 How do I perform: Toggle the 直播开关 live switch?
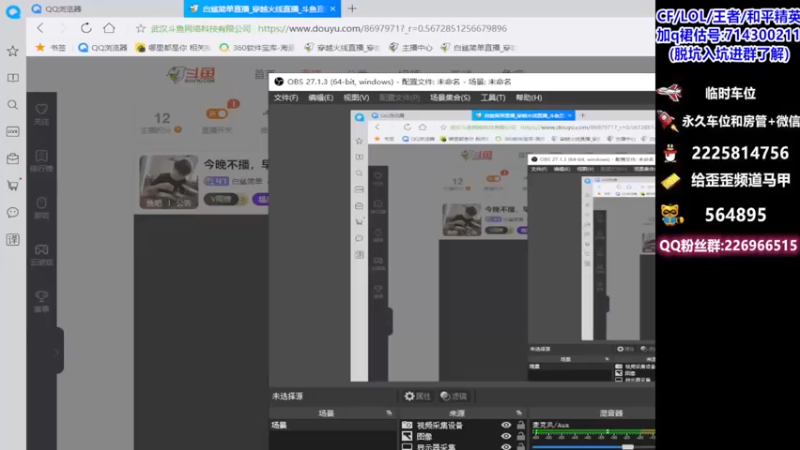point(217,113)
